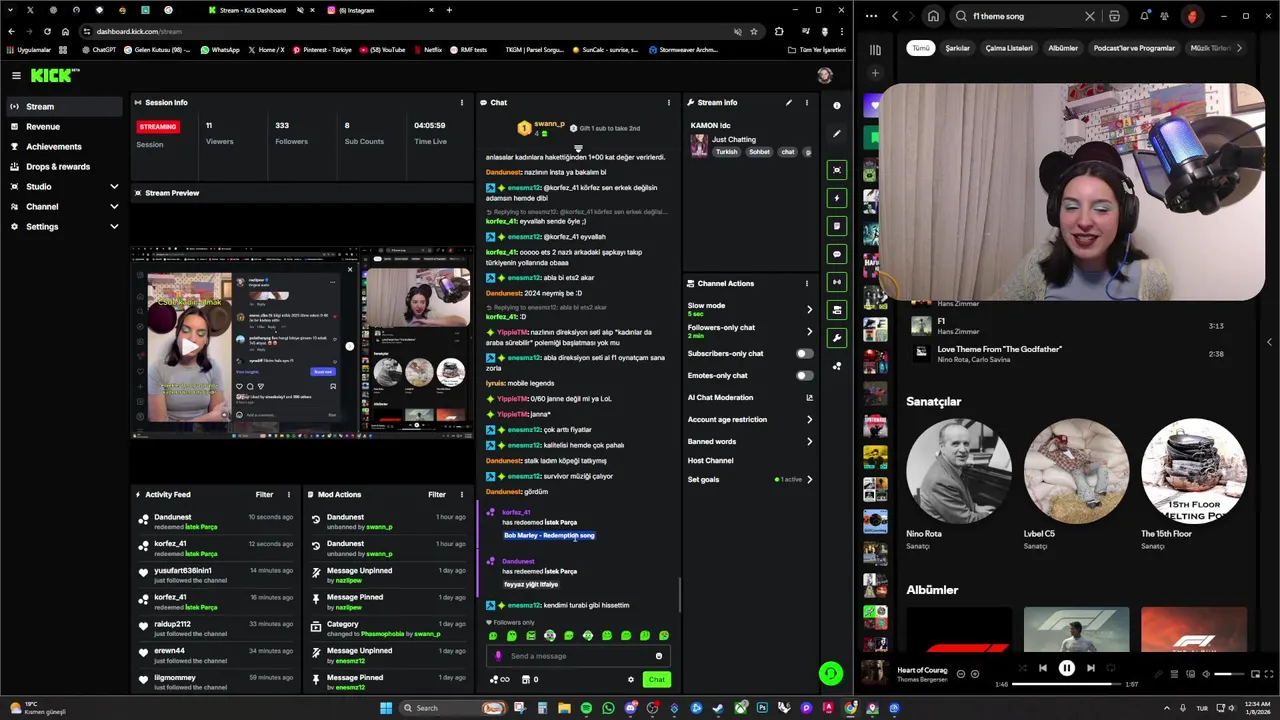
Task: Select Achievements in Kick sidebar
Action: [65, 146]
